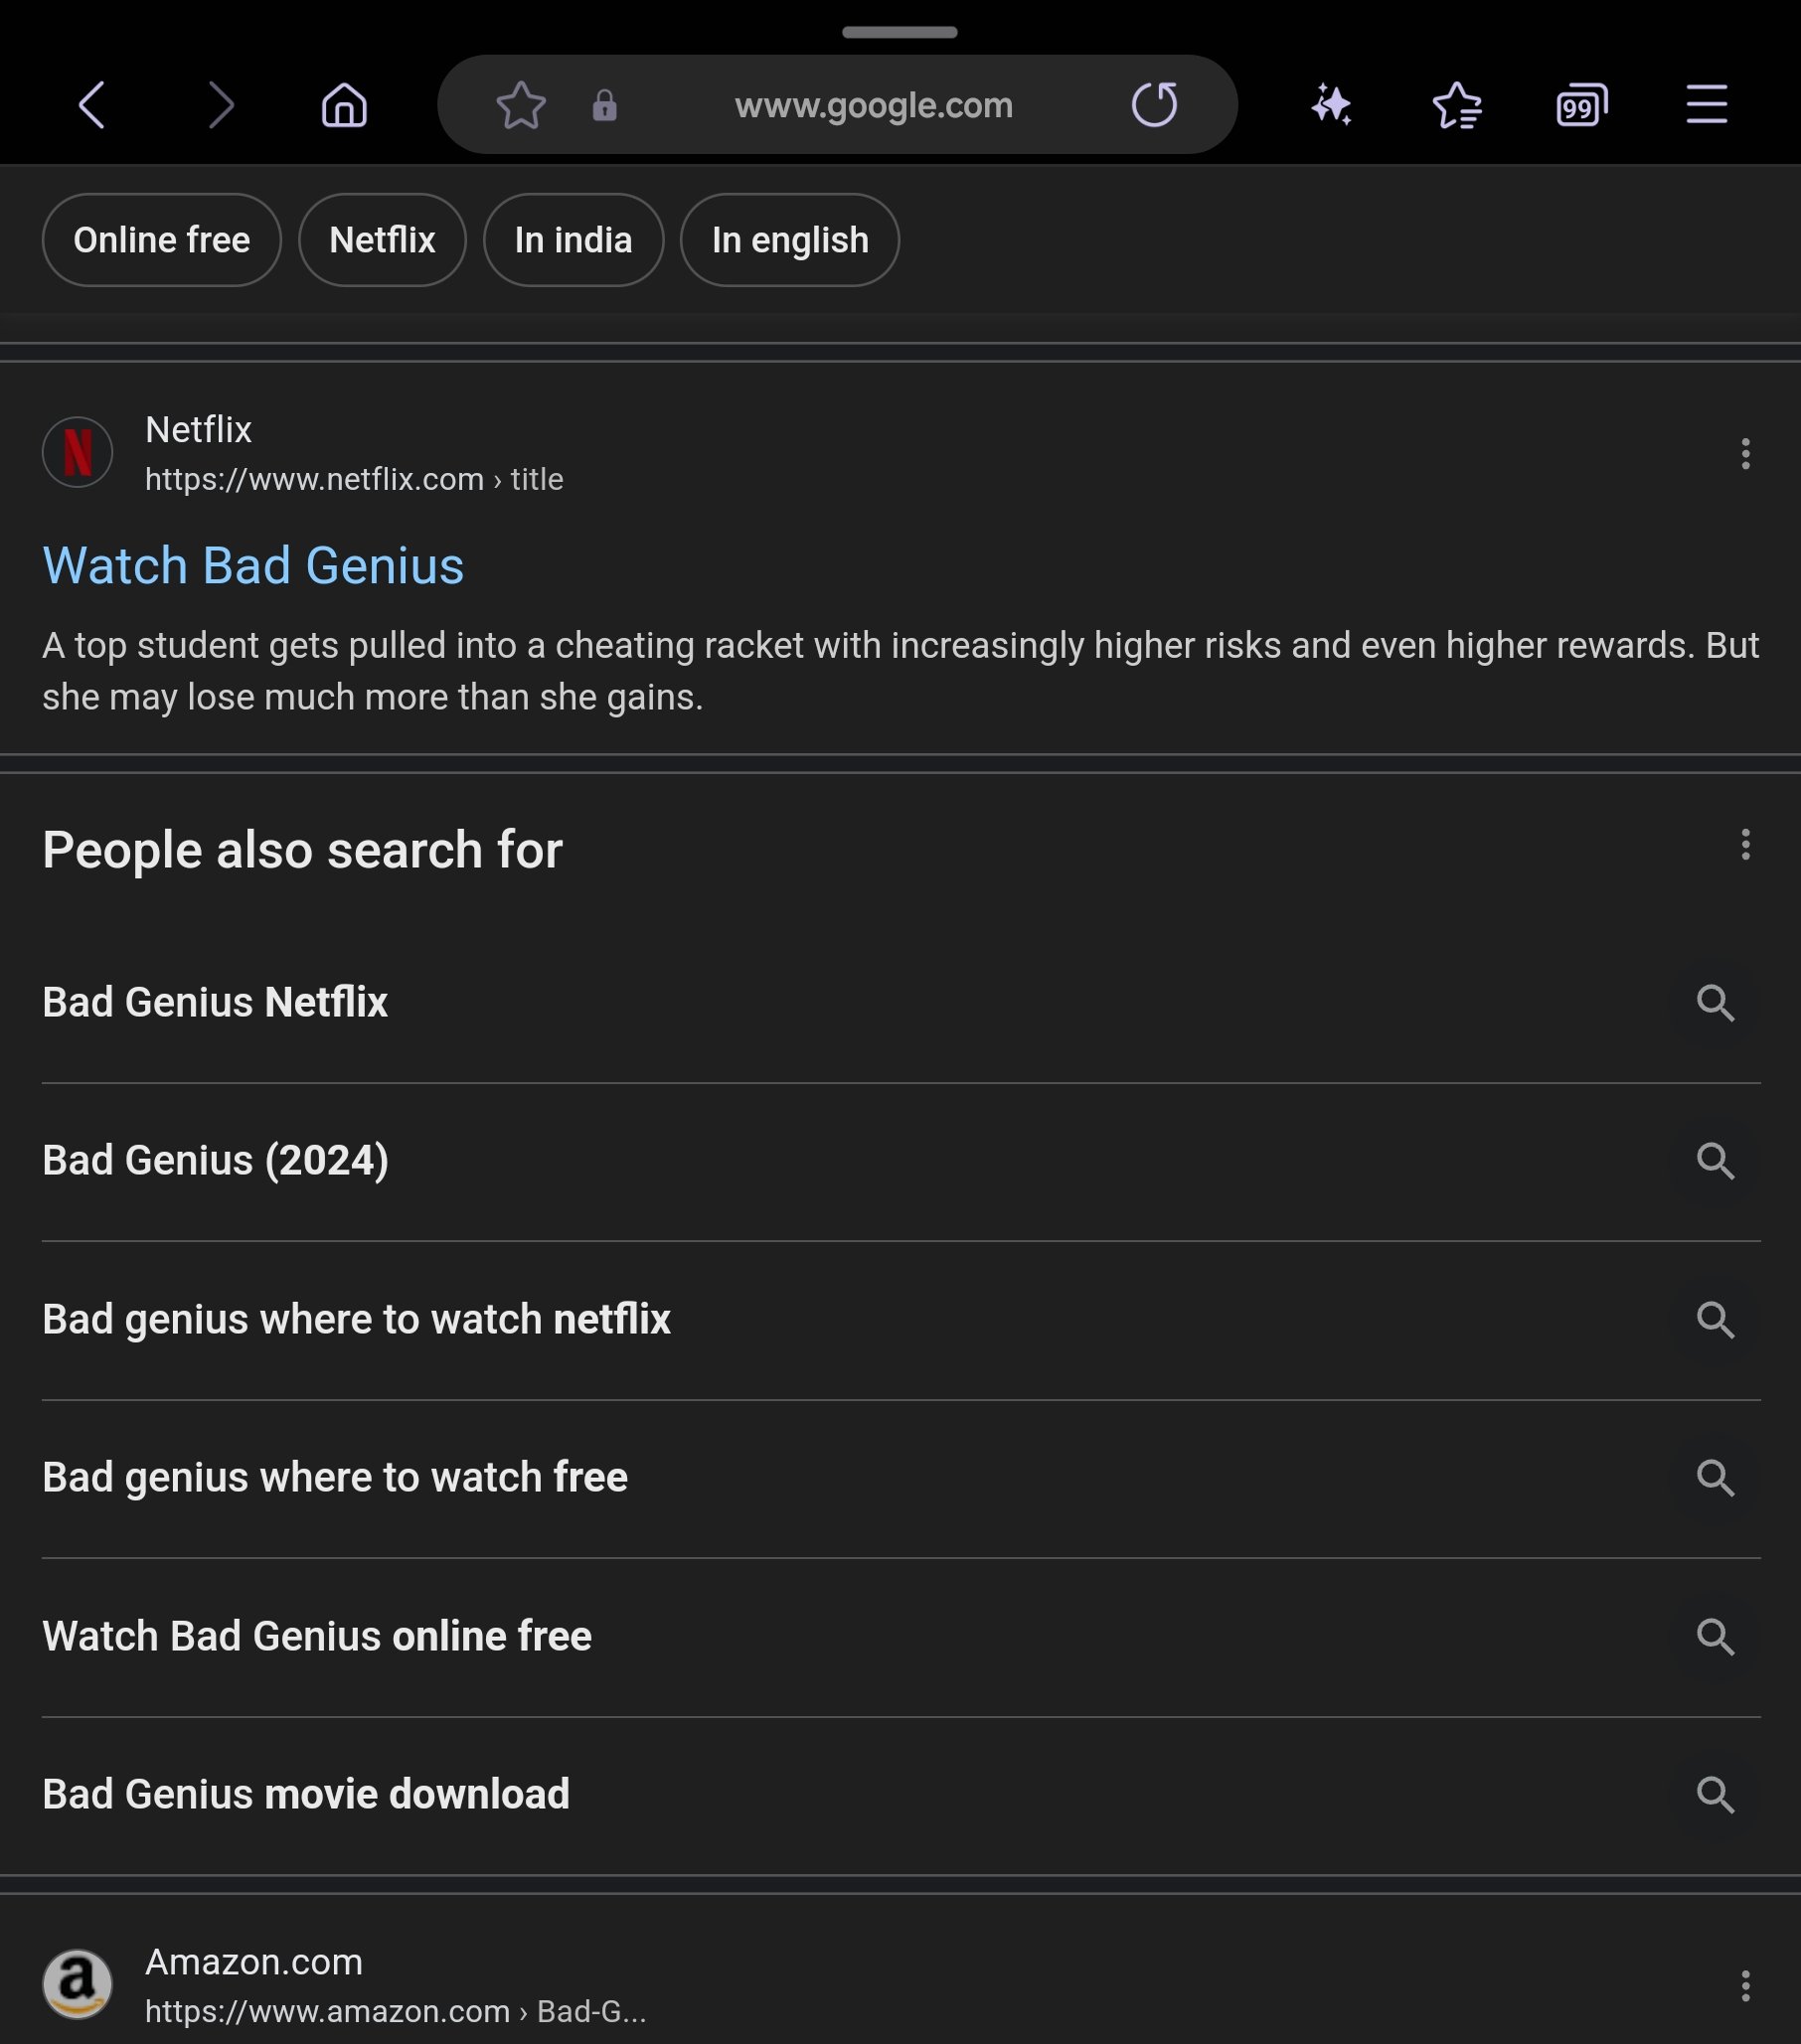The height and width of the screenshot is (2044, 1801).
Task: Click the Netflix favicon logo
Action: tap(77, 452)
